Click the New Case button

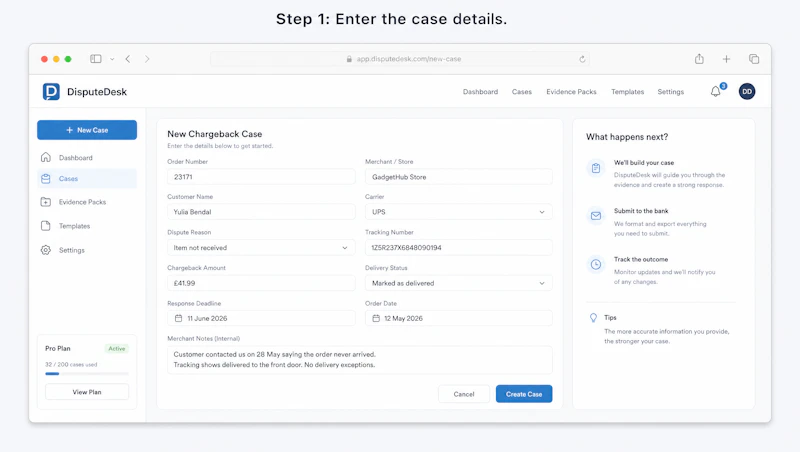click(87, 130)
